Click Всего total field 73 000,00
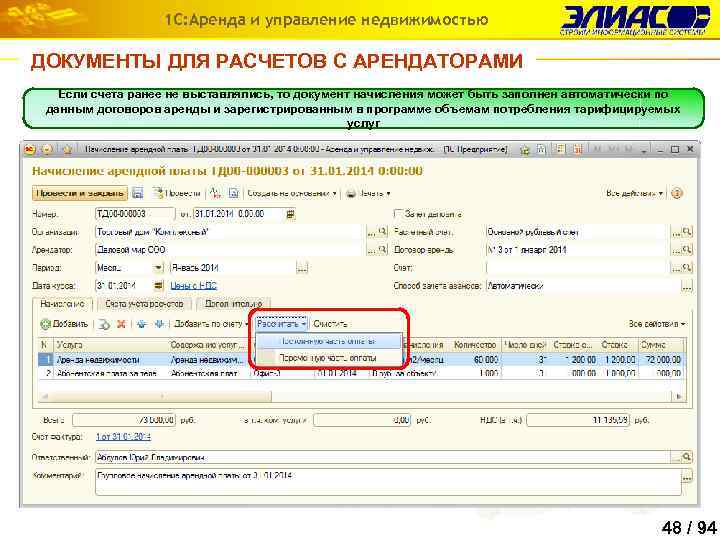The width and height of the screenshot is (720, 540). click(x=124, y=420)
